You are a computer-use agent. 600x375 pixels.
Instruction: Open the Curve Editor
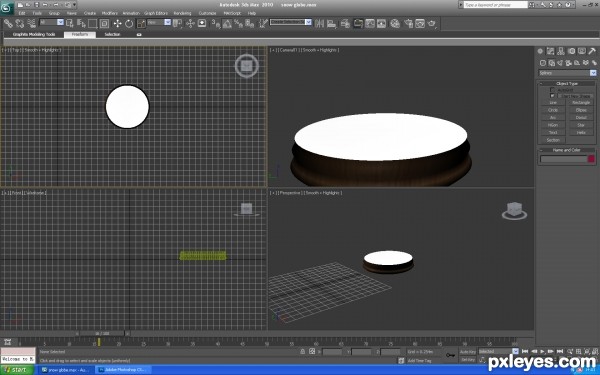[x=370, y=23]
